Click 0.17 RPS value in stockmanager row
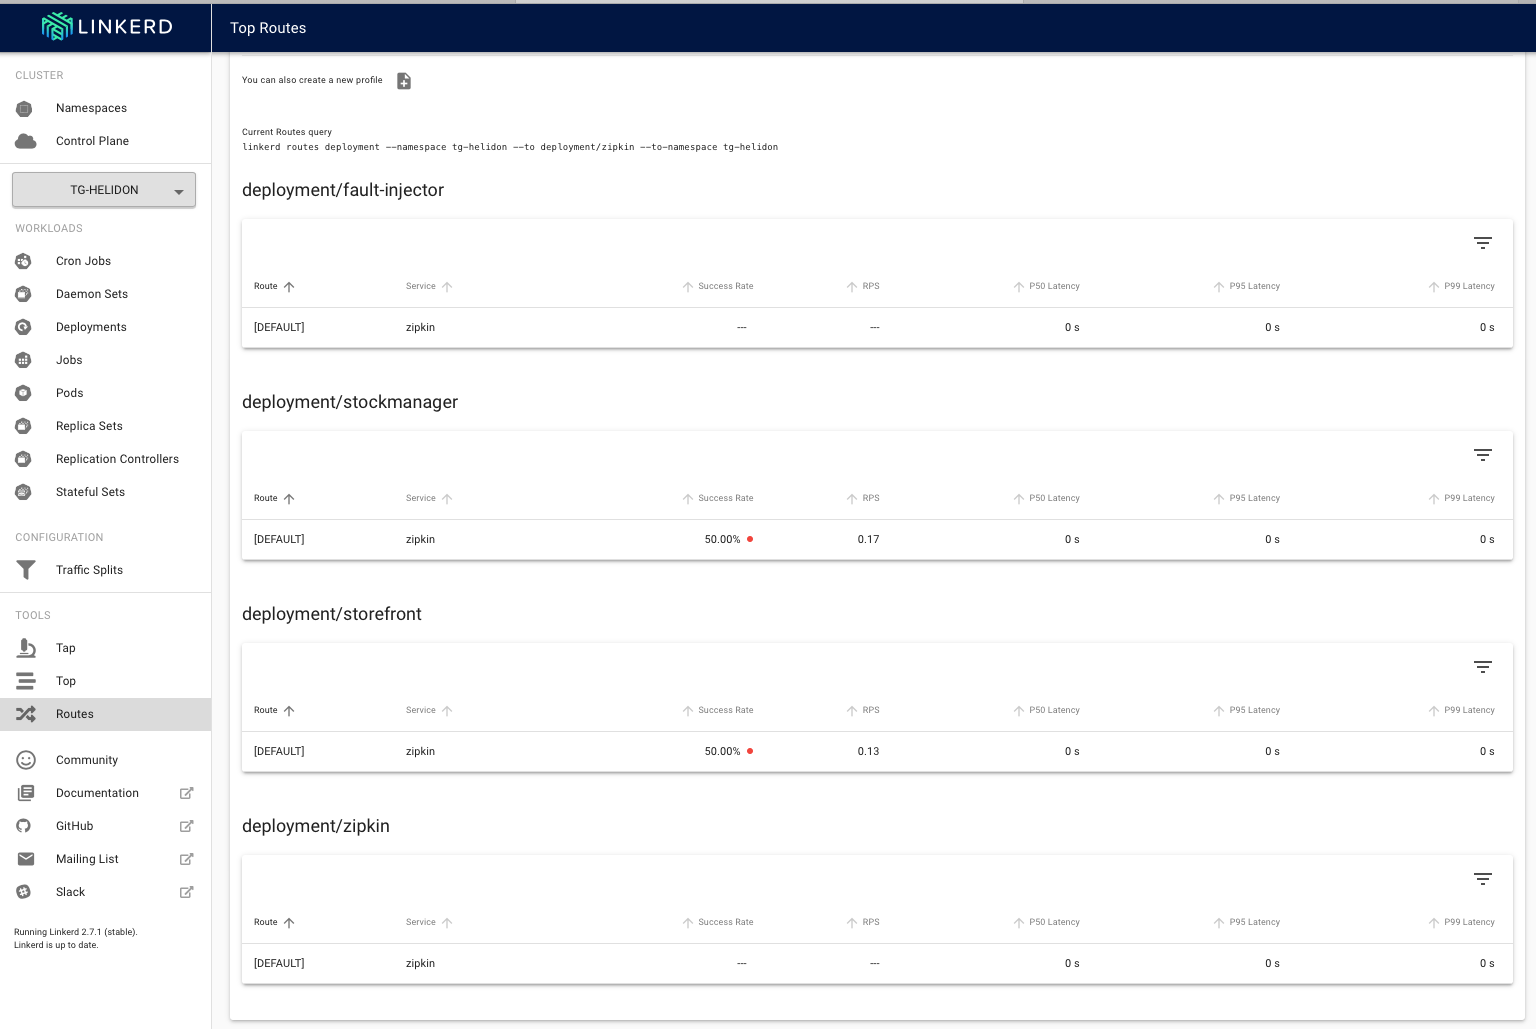 868,539
